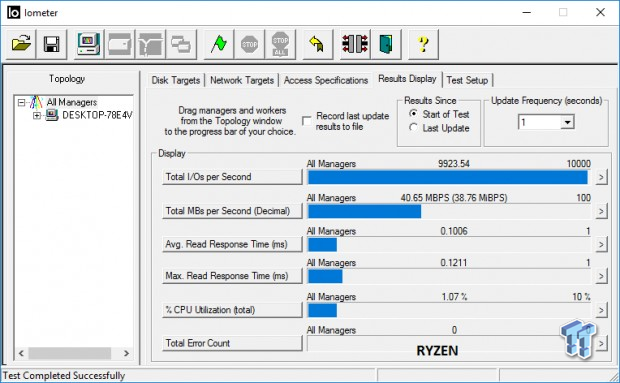Select the All Managers tree node

pos(72,102)
